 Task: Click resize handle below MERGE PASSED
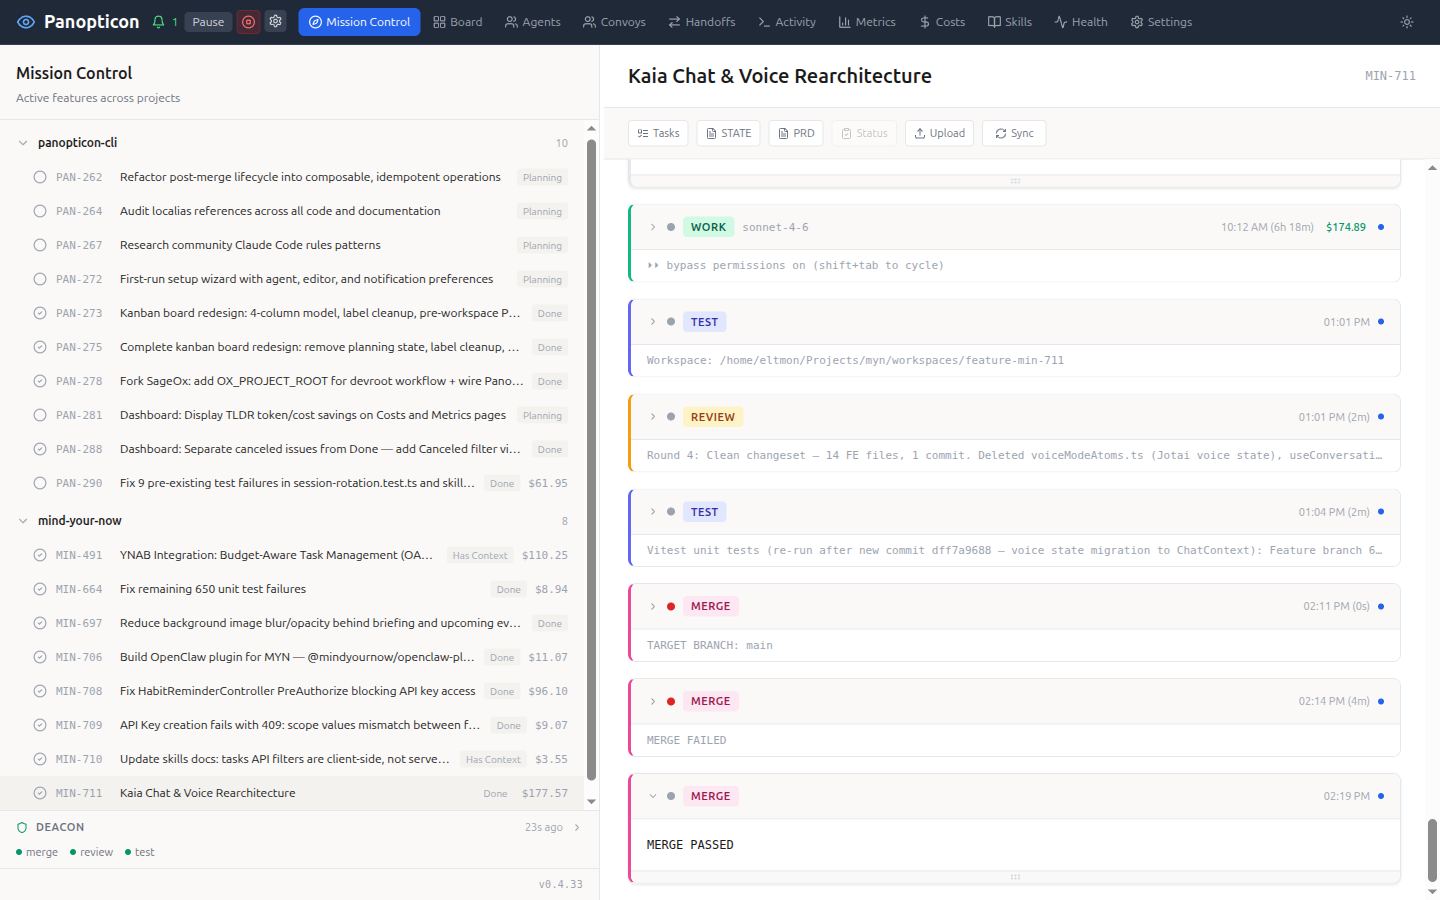tap(1015, 877)
